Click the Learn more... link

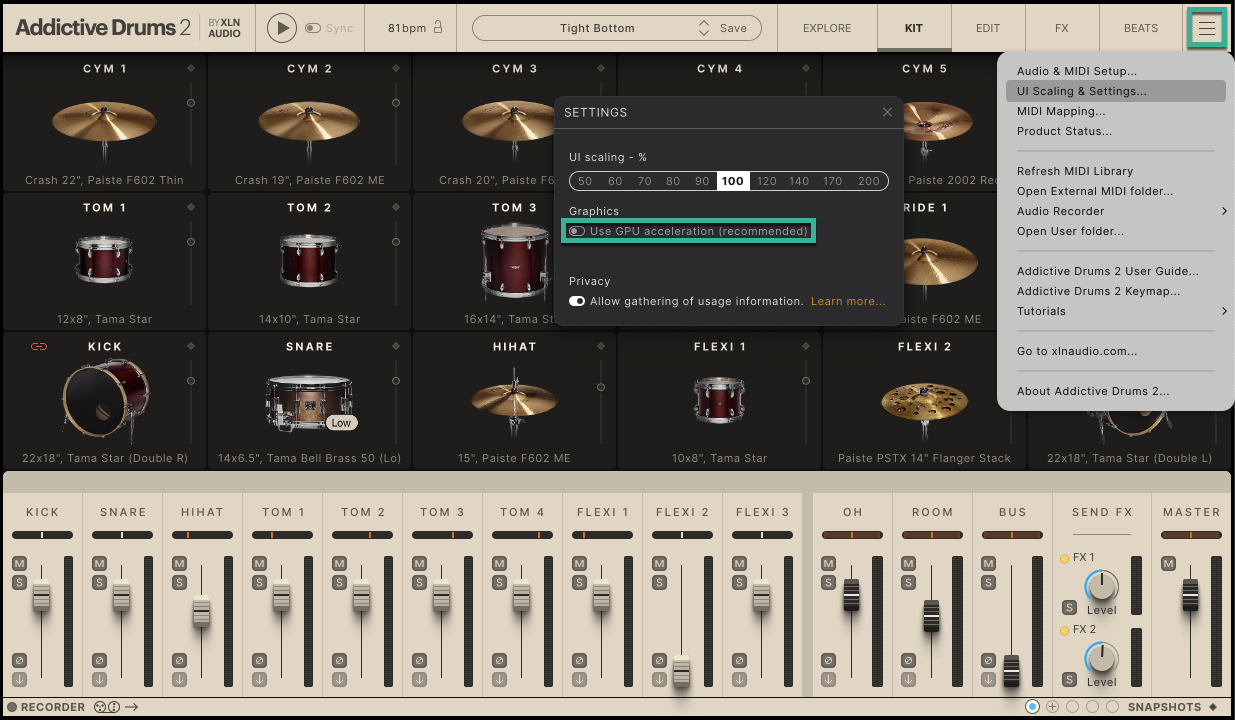click(x=848, y=301)
